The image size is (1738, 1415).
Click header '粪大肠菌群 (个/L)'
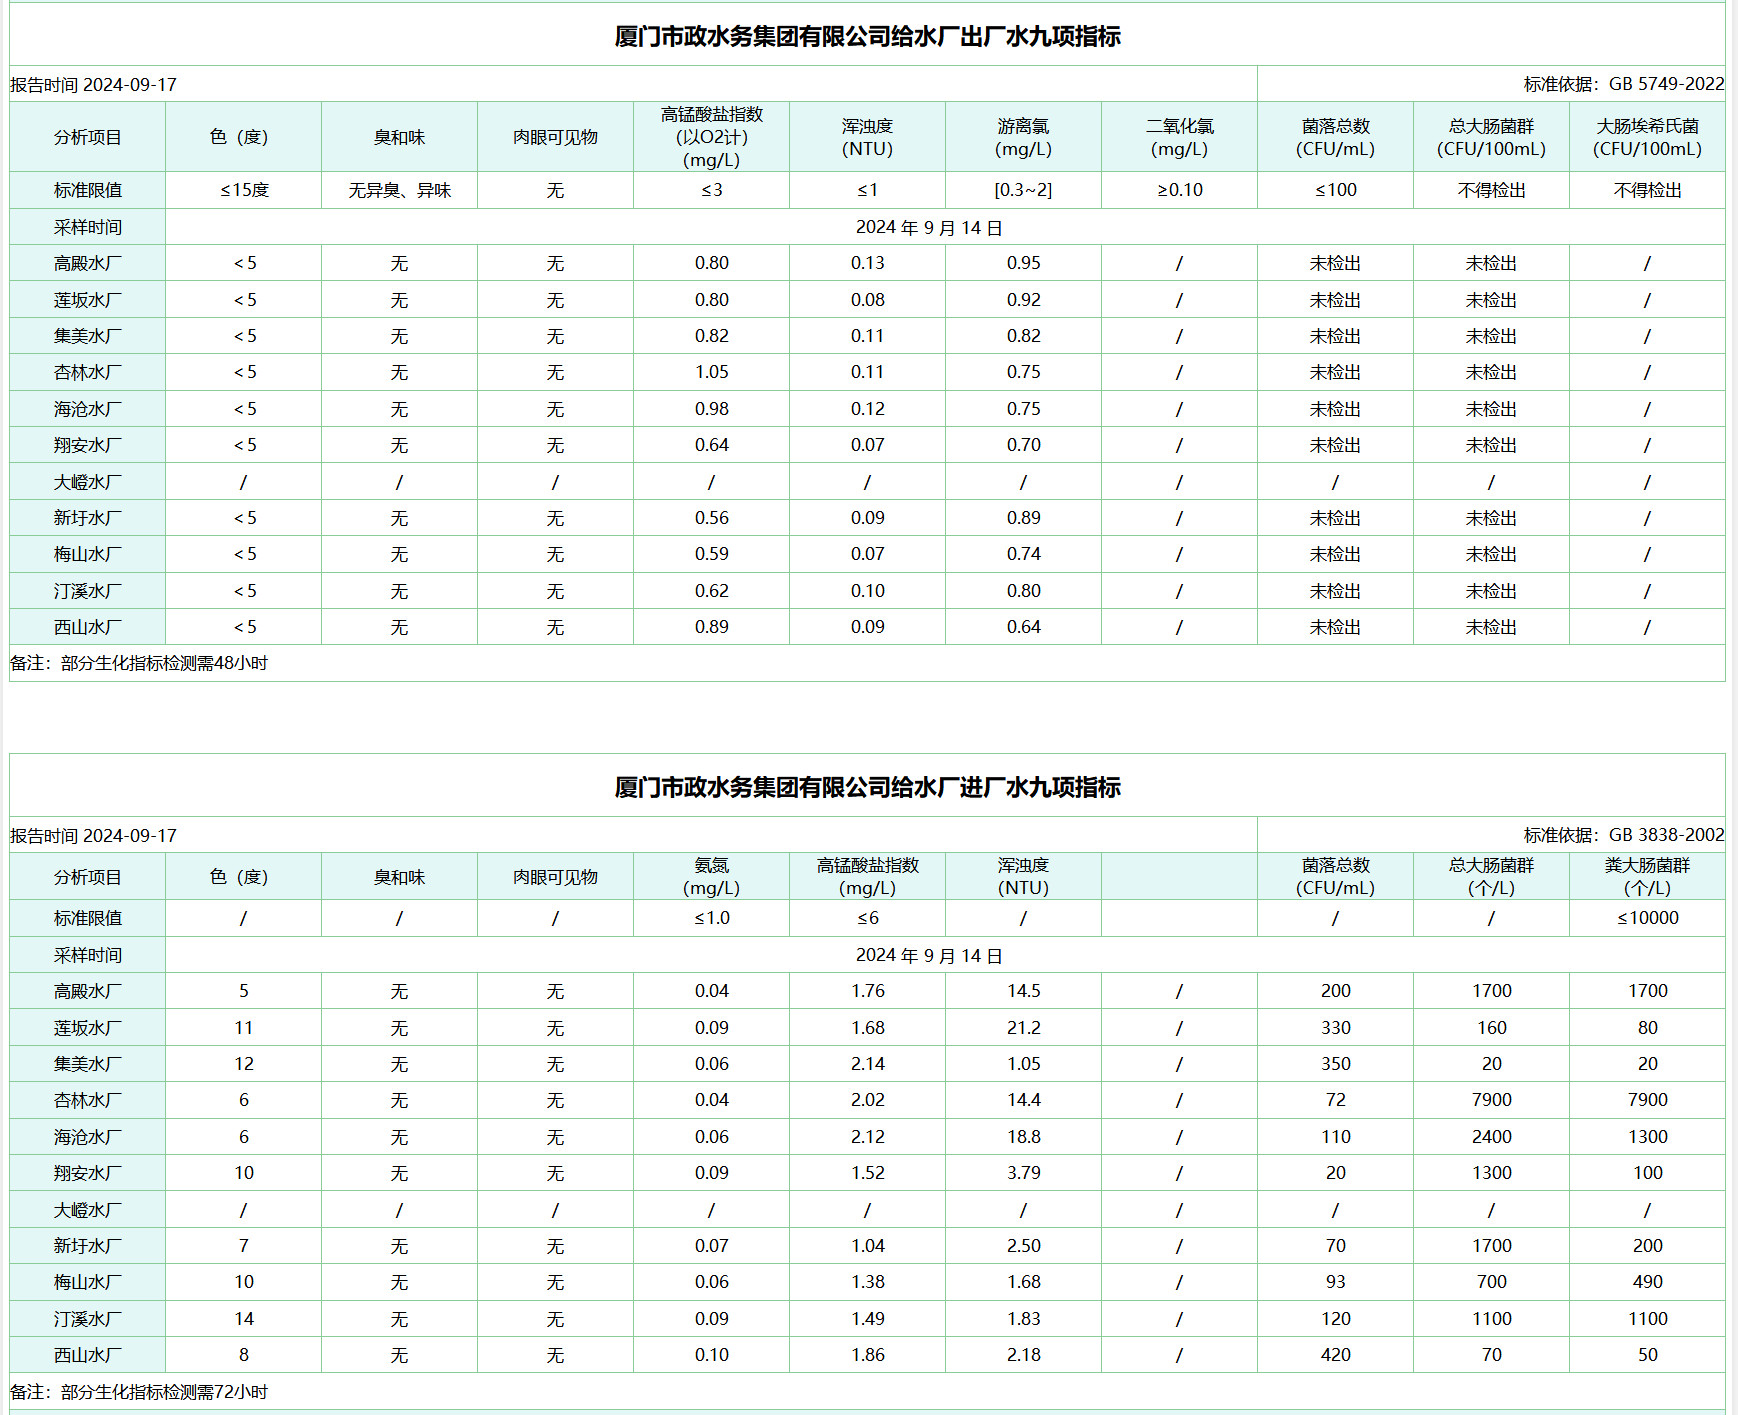click(1647, 877)
